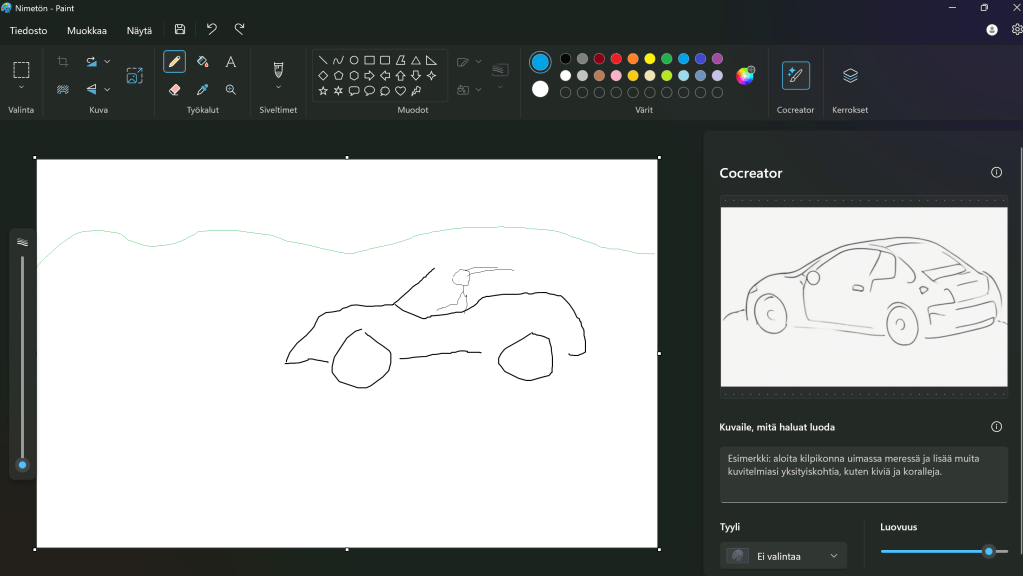Click the Save button in title bar
Screen dimensions: 1023x576
point(180,30)
